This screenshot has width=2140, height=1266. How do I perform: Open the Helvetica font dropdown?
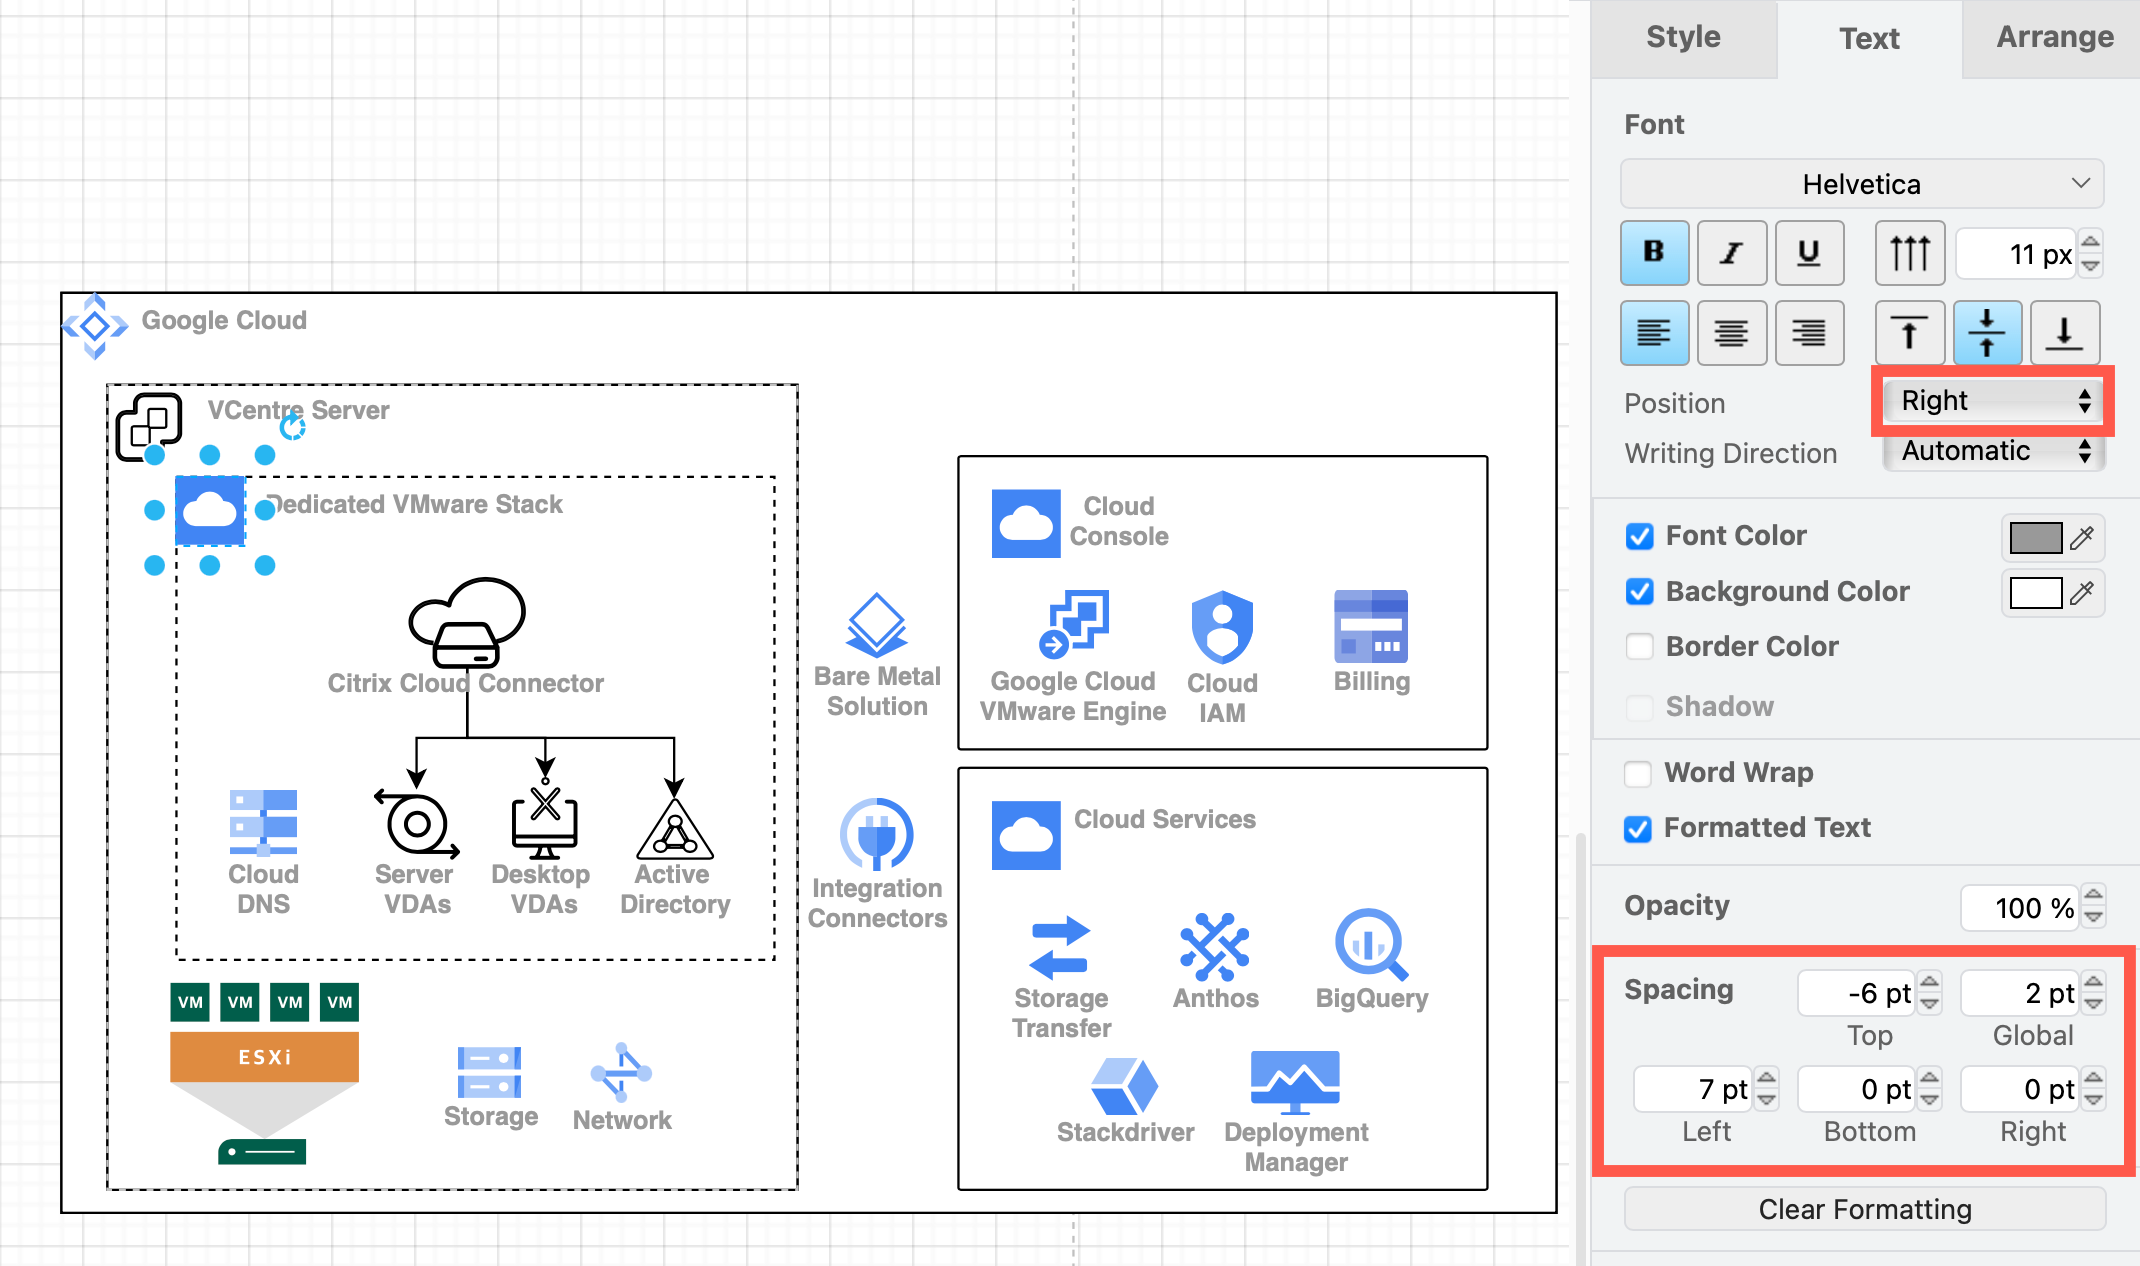[x=1861, y=184]
